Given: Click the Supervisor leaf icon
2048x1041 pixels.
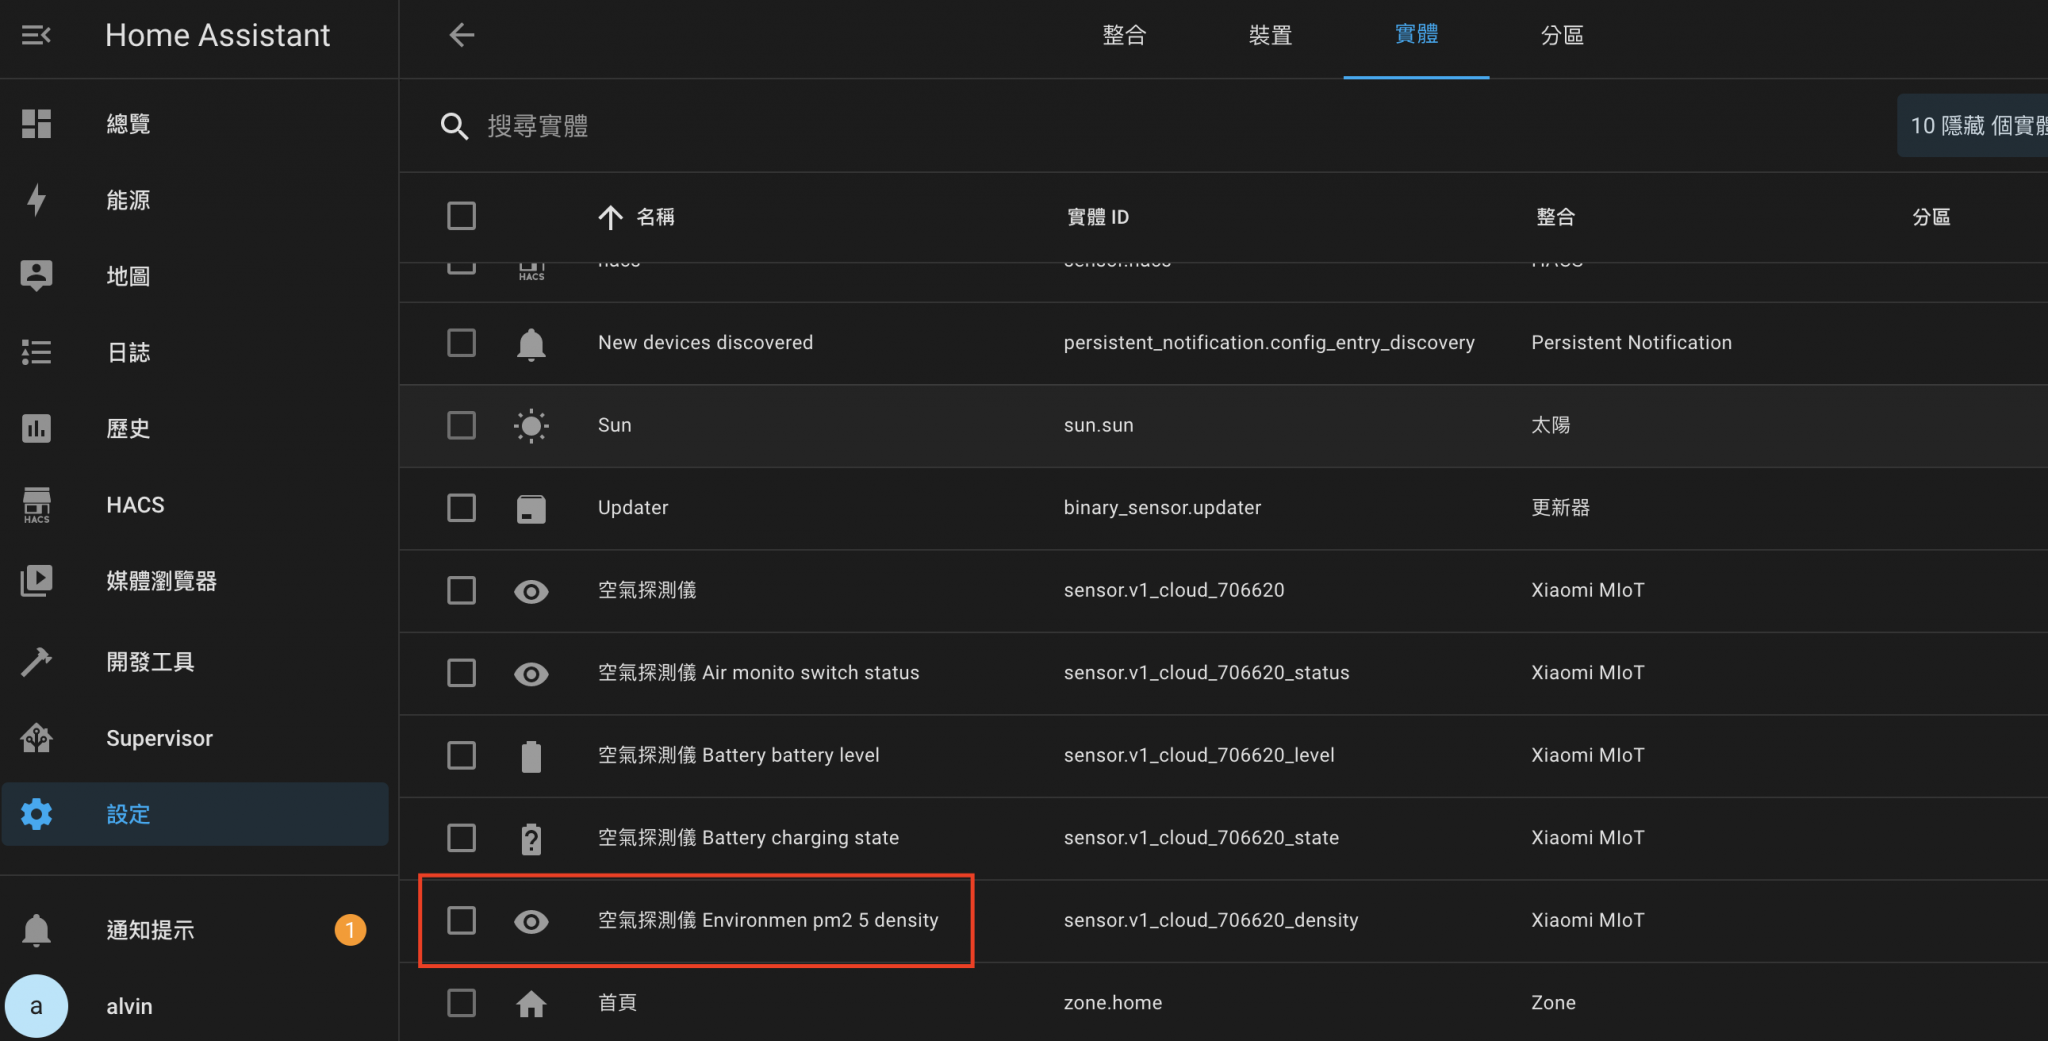Looking at the screenshot, I should tap(37, 738).
